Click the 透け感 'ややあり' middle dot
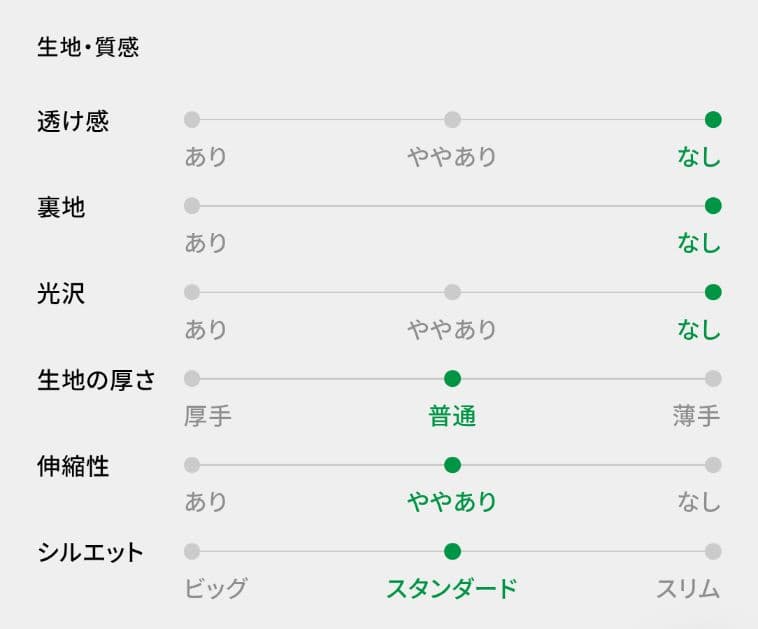This screenshot has height=629, width=758. 452,120
